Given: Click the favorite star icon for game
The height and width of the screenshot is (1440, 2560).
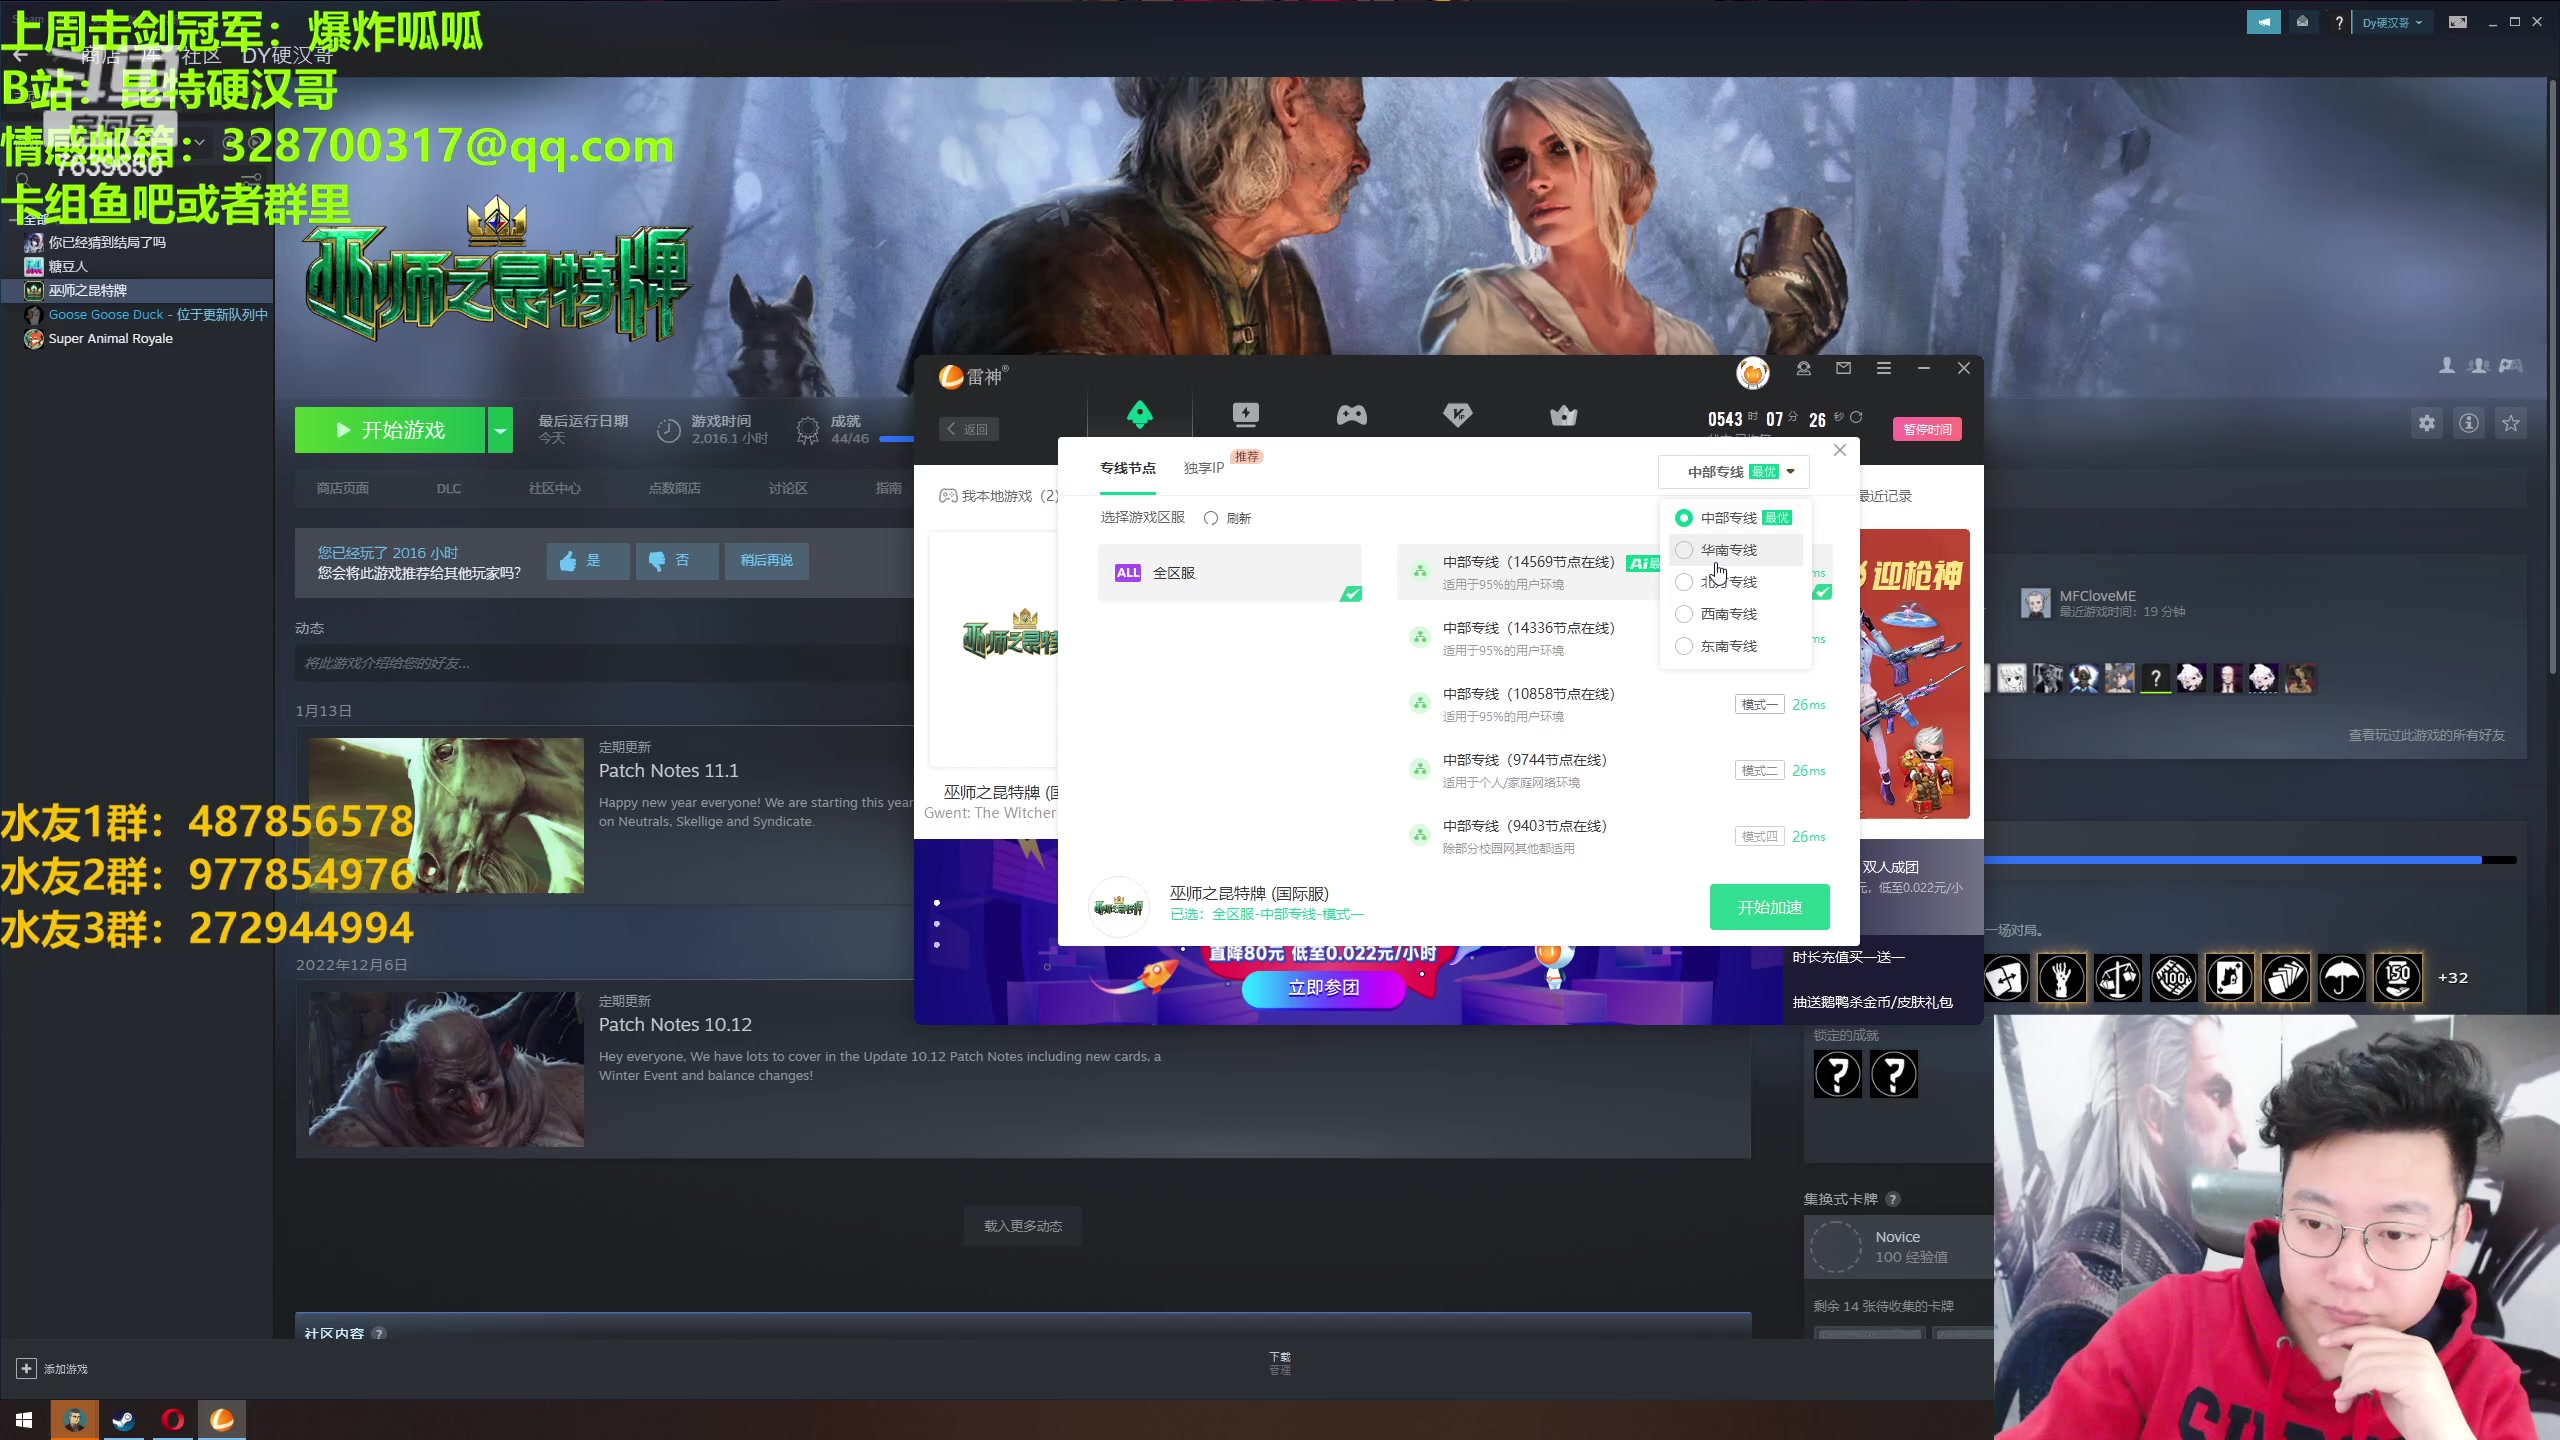Looking at the screenshot, I should point(2510,423).
